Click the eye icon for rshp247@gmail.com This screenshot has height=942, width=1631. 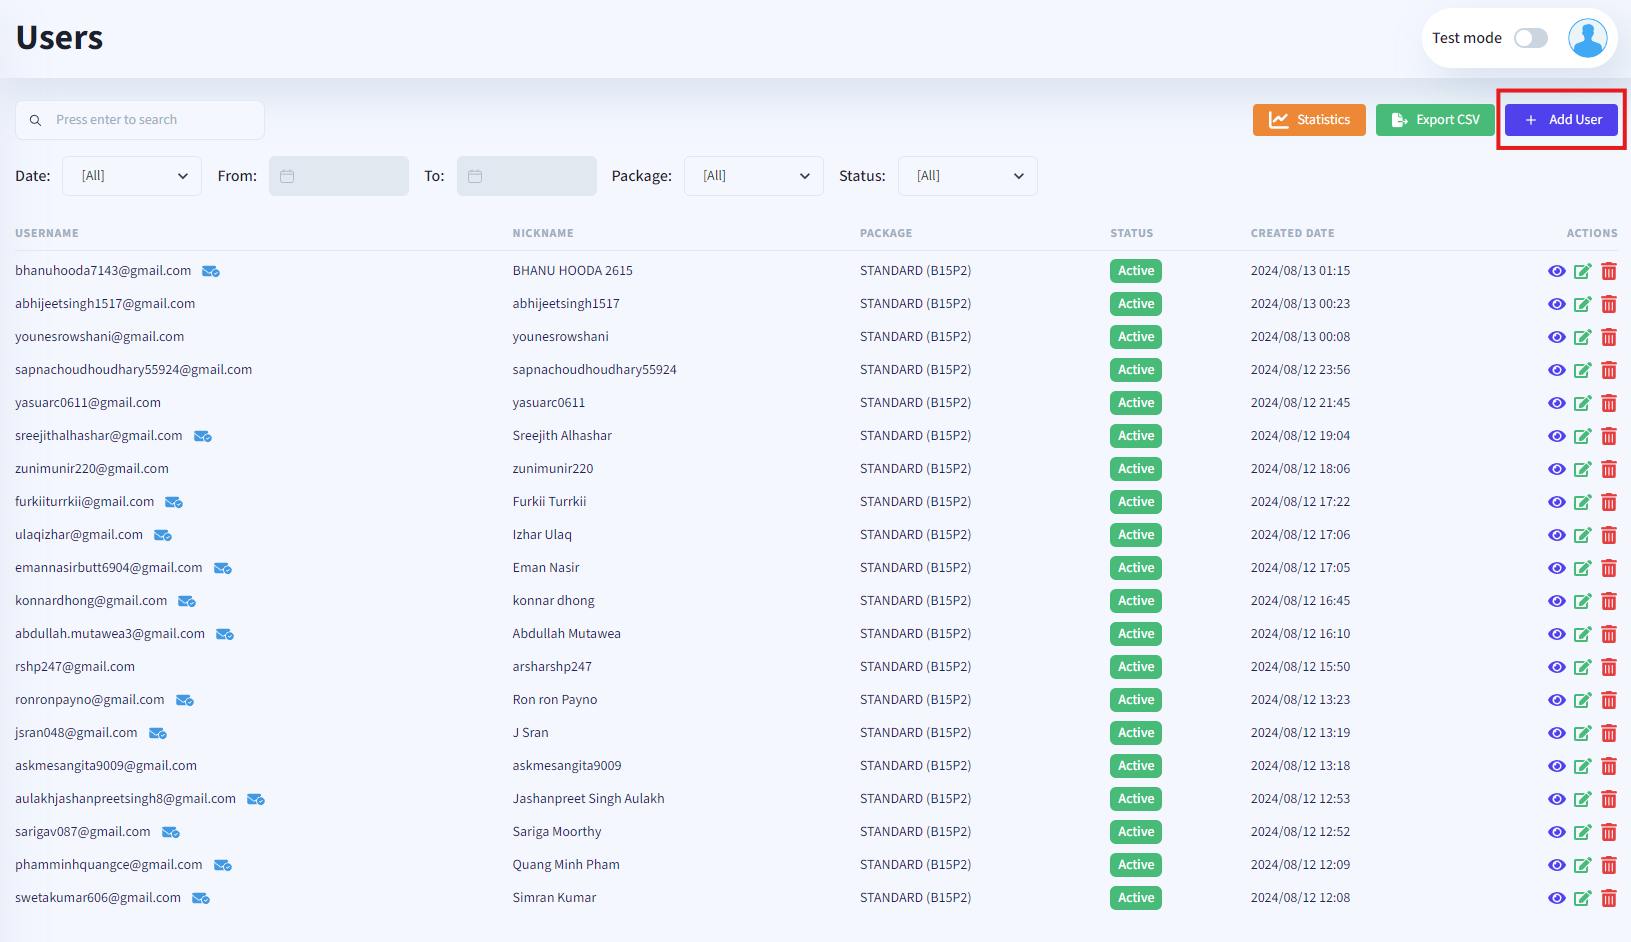pos(1556,667)
